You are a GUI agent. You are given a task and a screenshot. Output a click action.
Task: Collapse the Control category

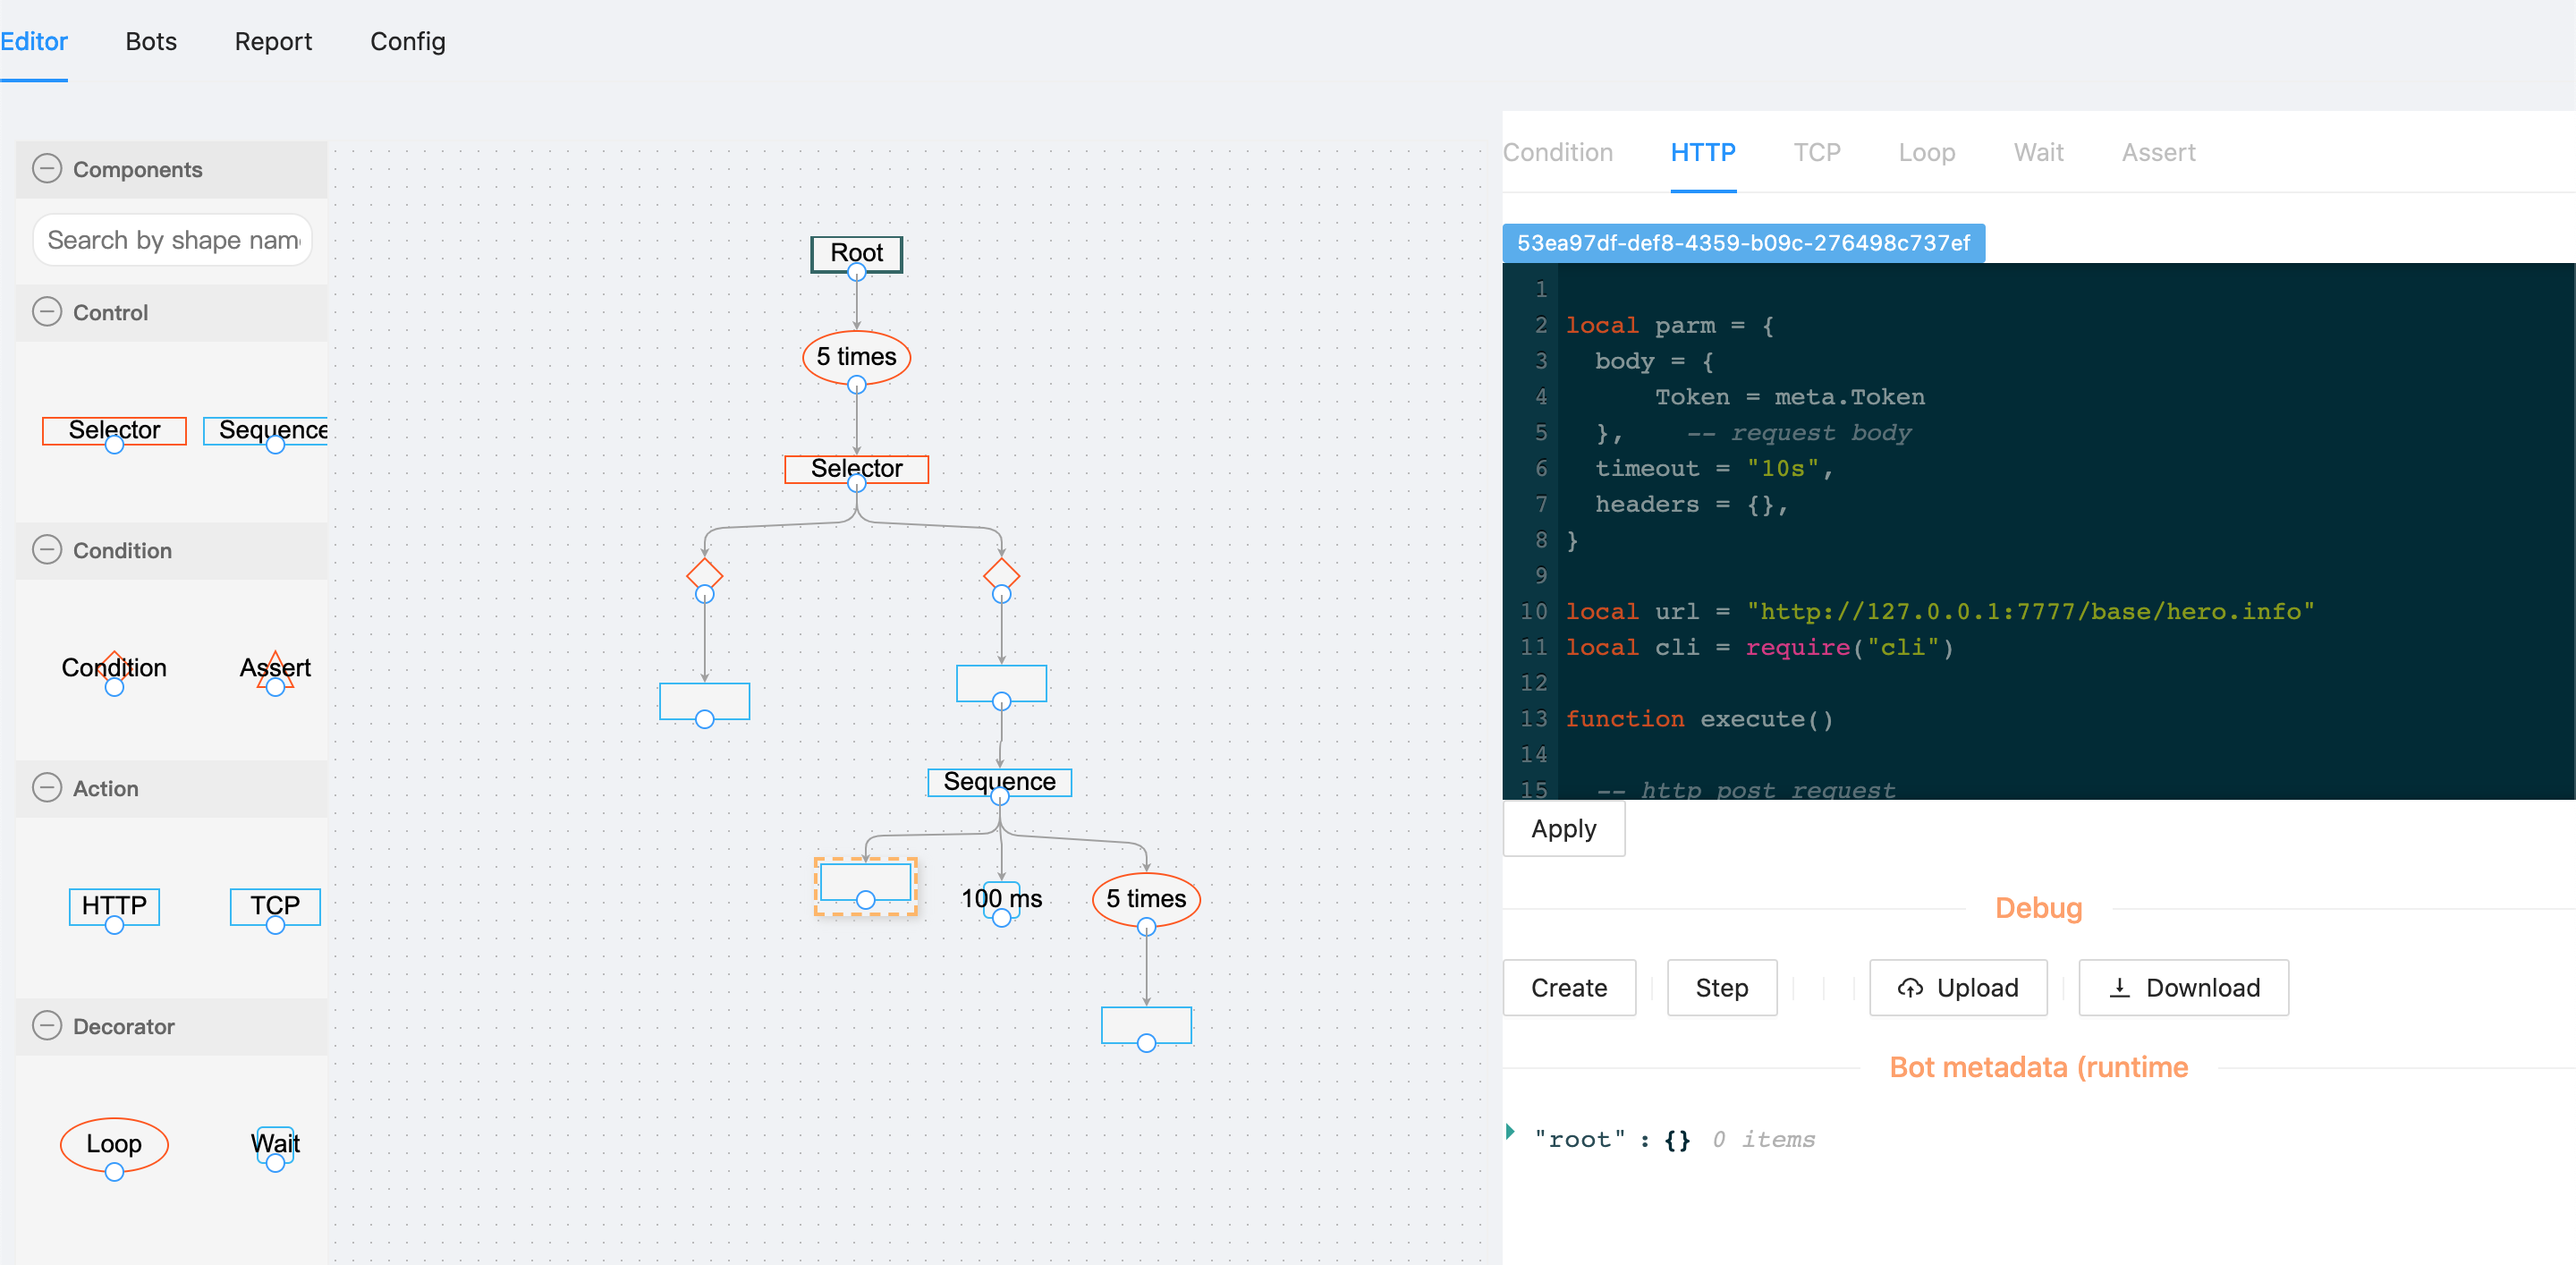(x=47, y=312)
